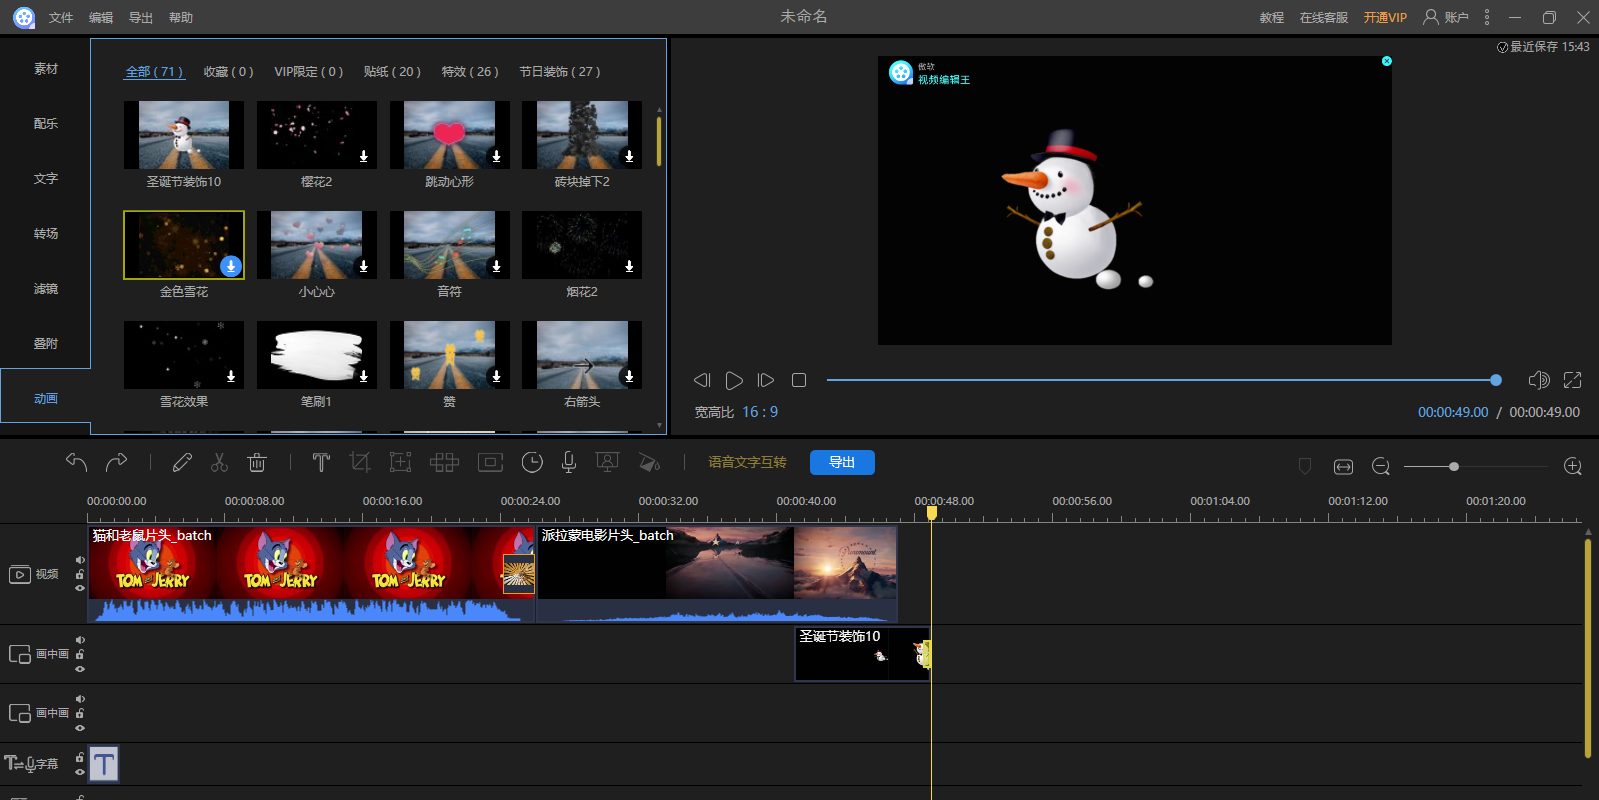Expand the preview to fullscreen
The height and width of the screenshot is (800, 1599).
(1572, 380)
